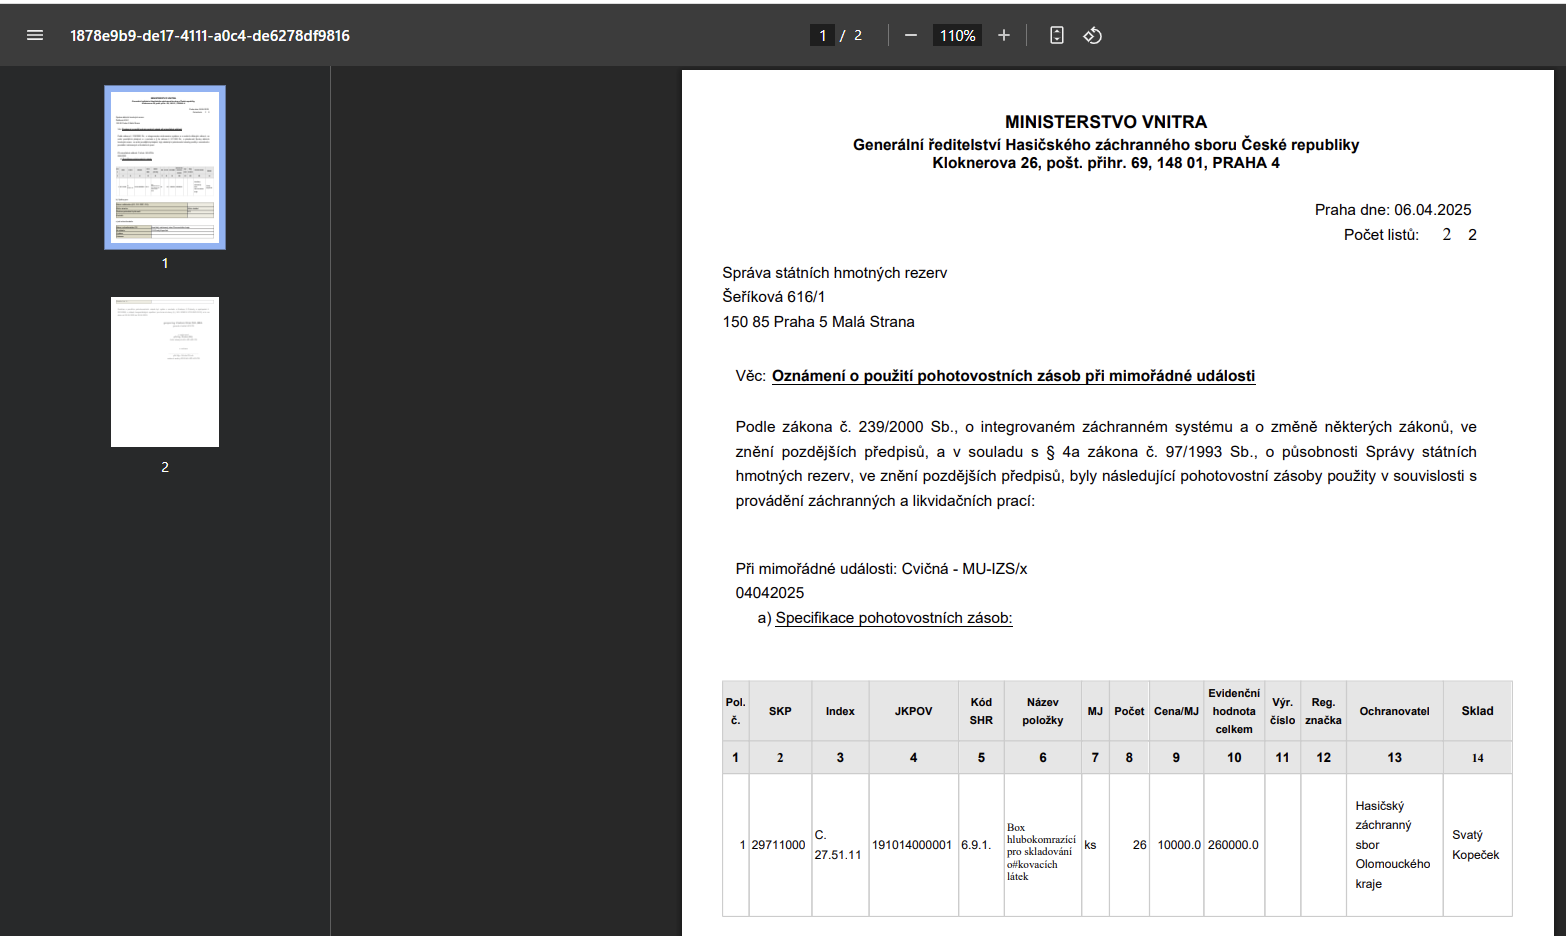
Task: Click the date 06.04.2025 in the document
Action: tap(1432, 210)
